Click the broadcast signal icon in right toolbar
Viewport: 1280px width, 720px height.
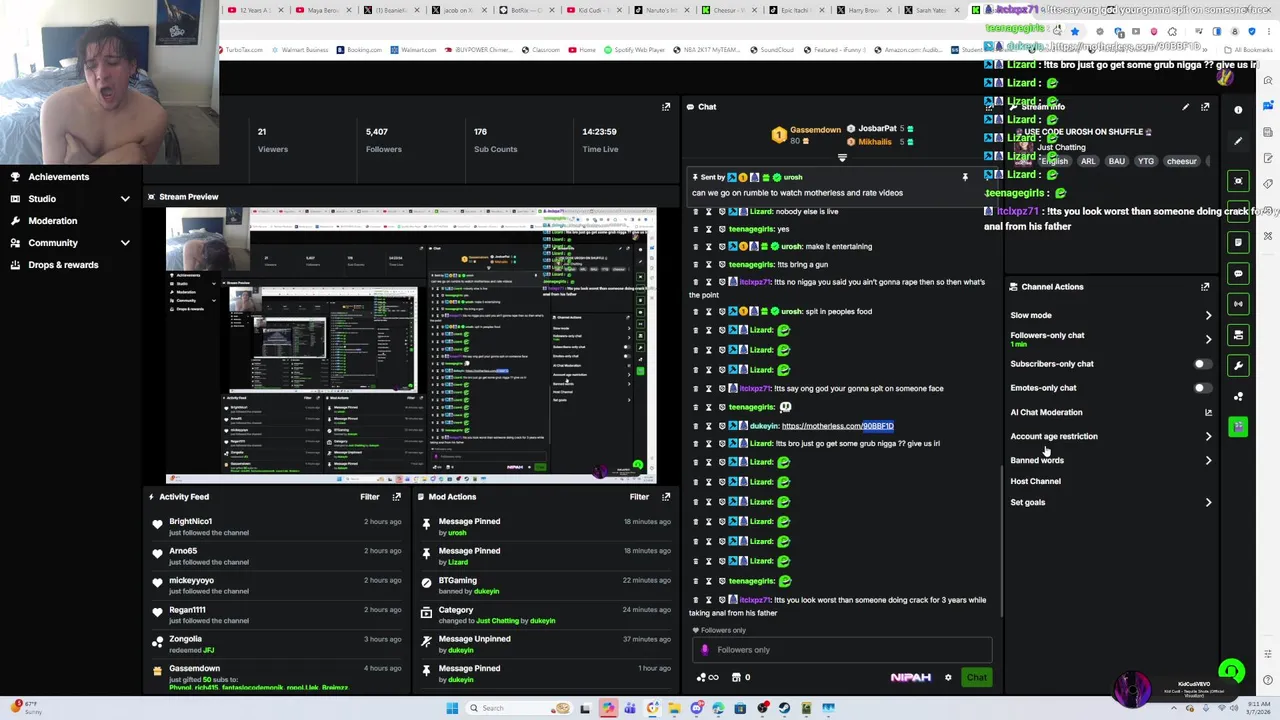click(x=1238, y=304)
